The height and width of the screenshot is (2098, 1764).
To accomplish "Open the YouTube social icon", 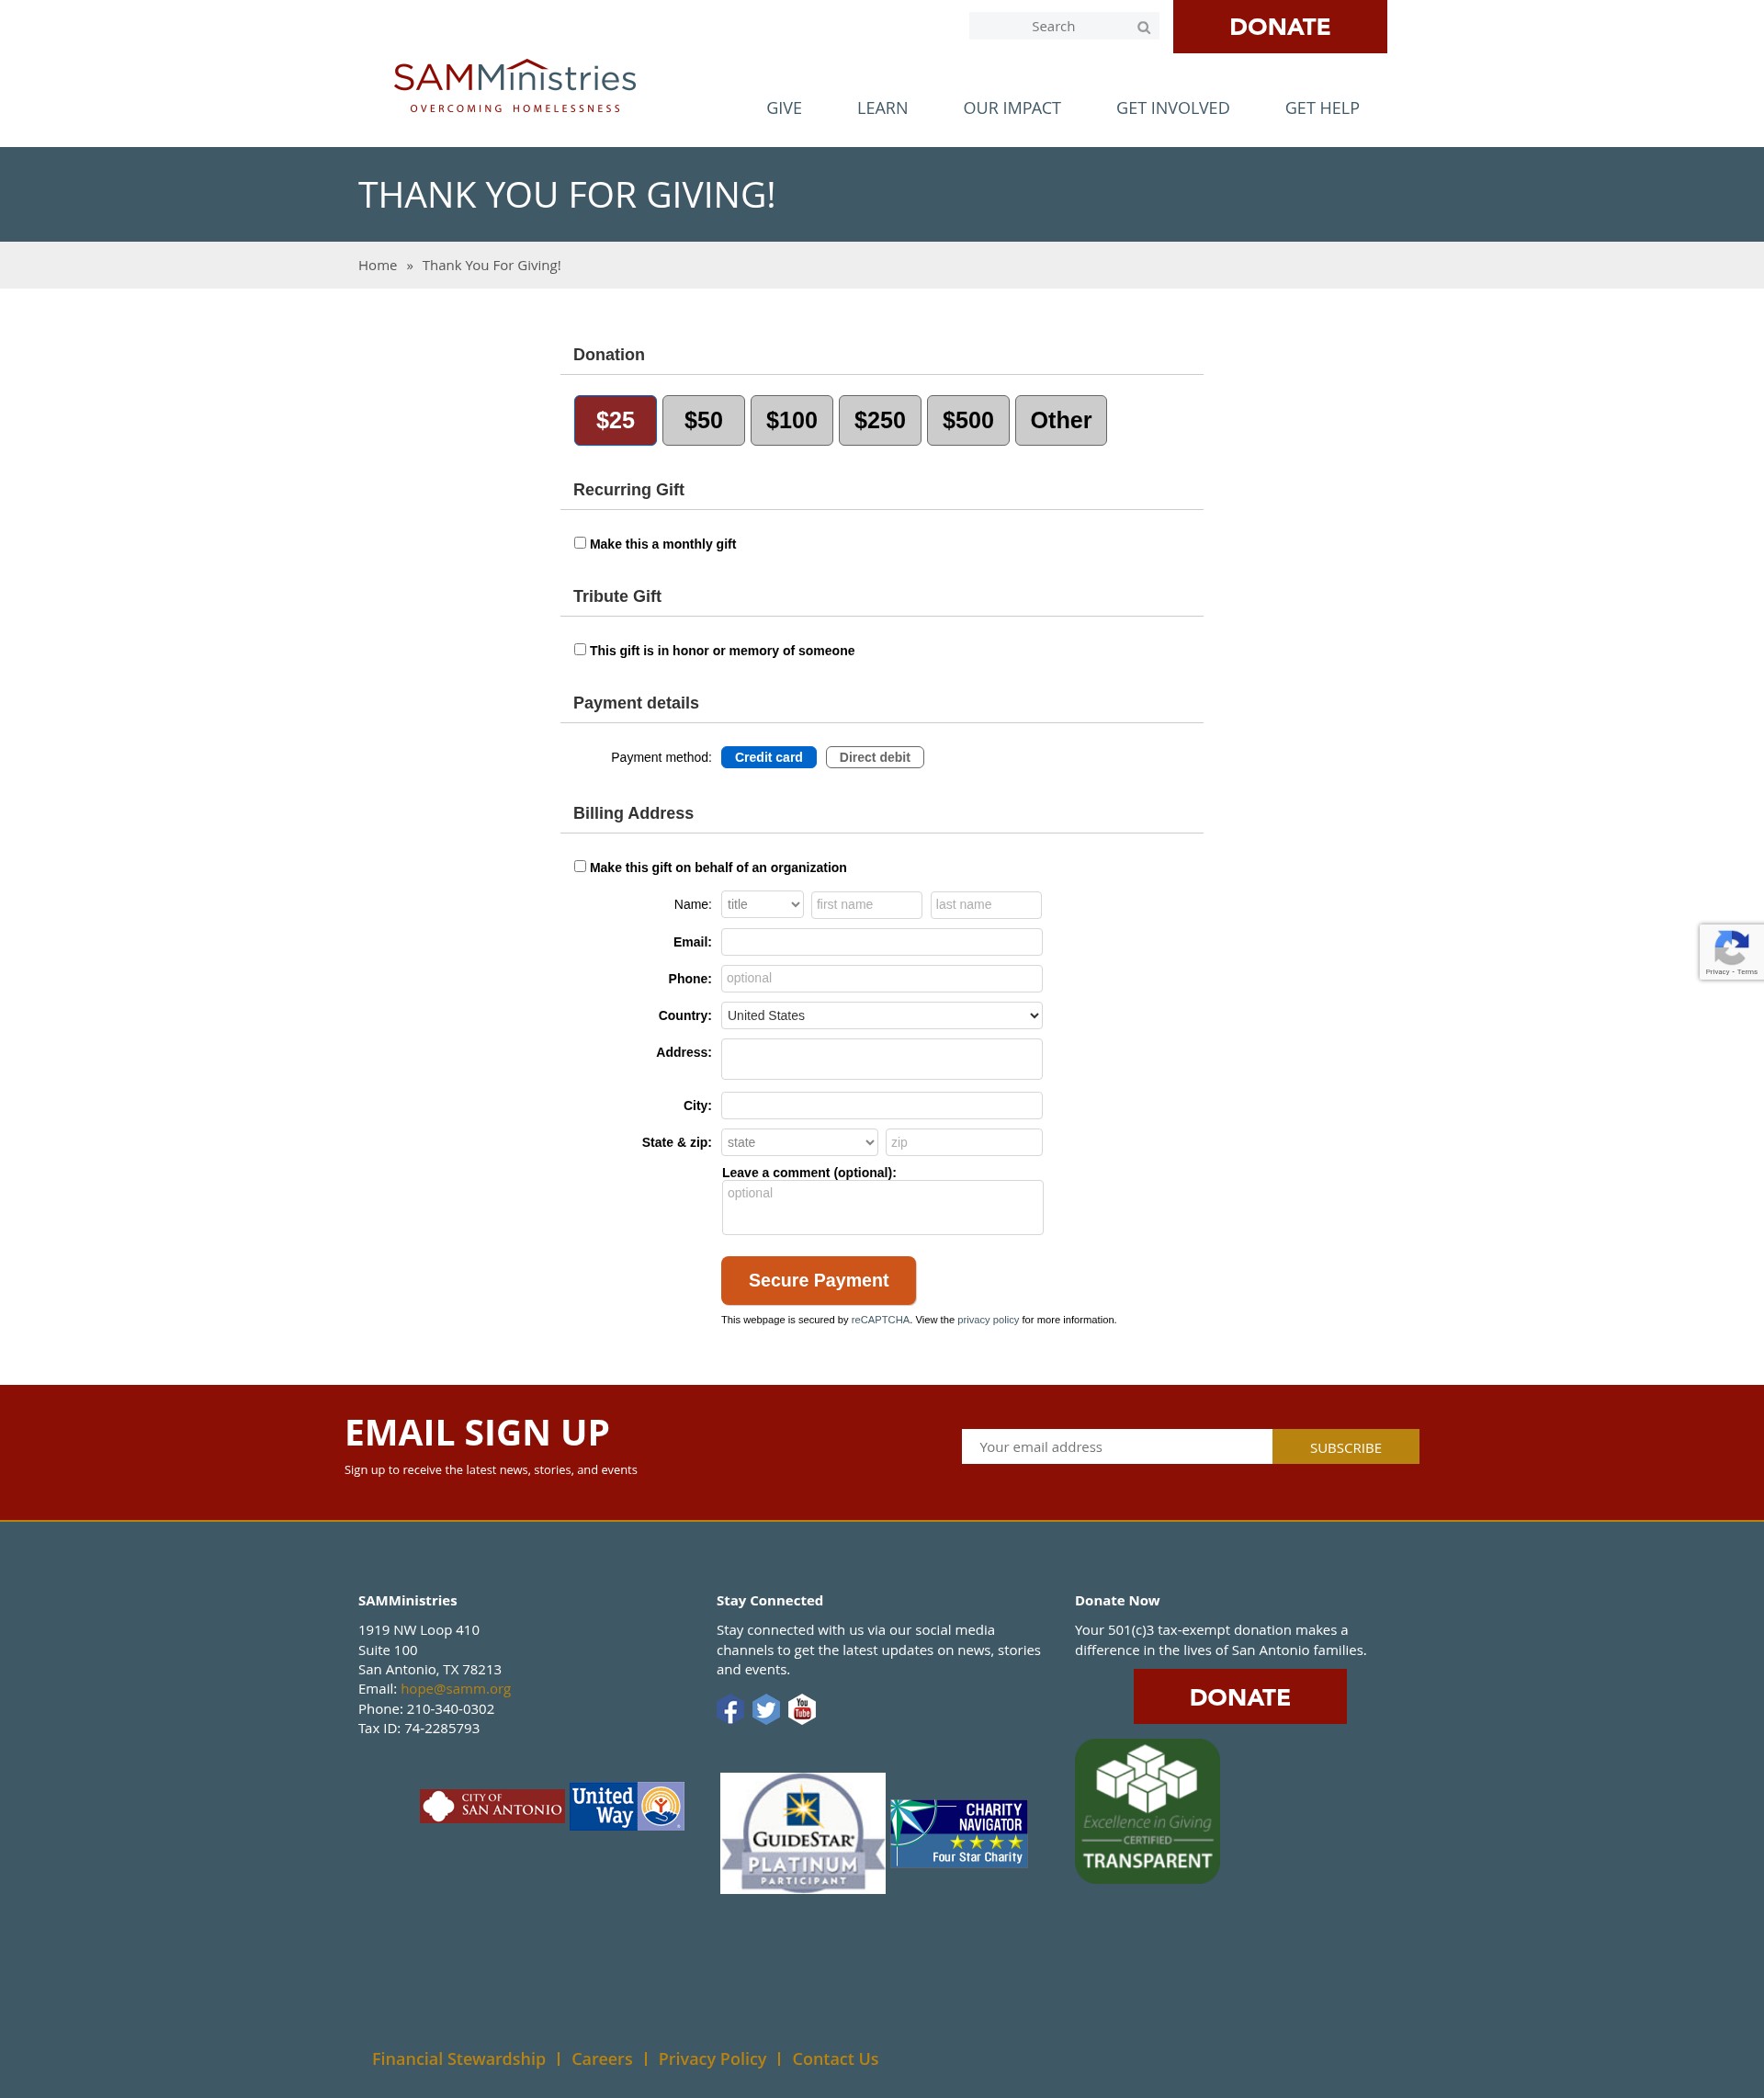I will pyautogui.click(x=802, y=1709).
